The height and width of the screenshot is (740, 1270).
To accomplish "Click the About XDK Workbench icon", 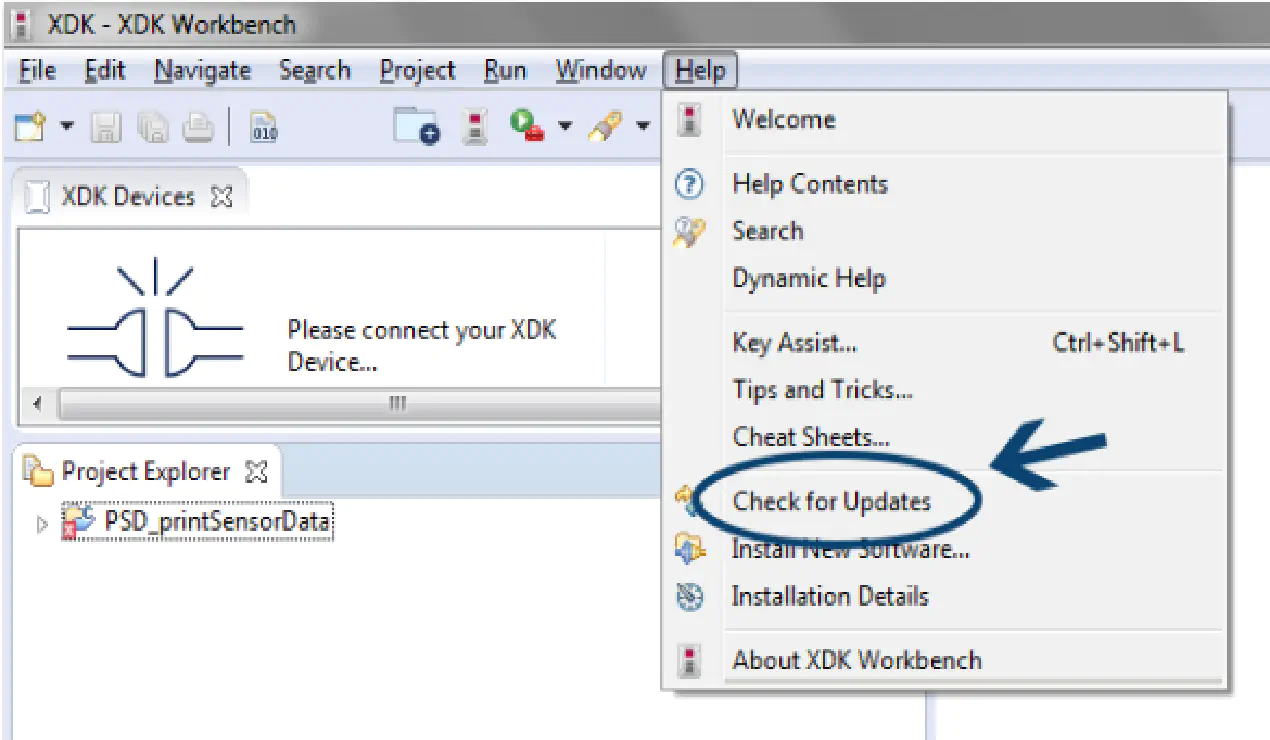I will pos(689,661).
